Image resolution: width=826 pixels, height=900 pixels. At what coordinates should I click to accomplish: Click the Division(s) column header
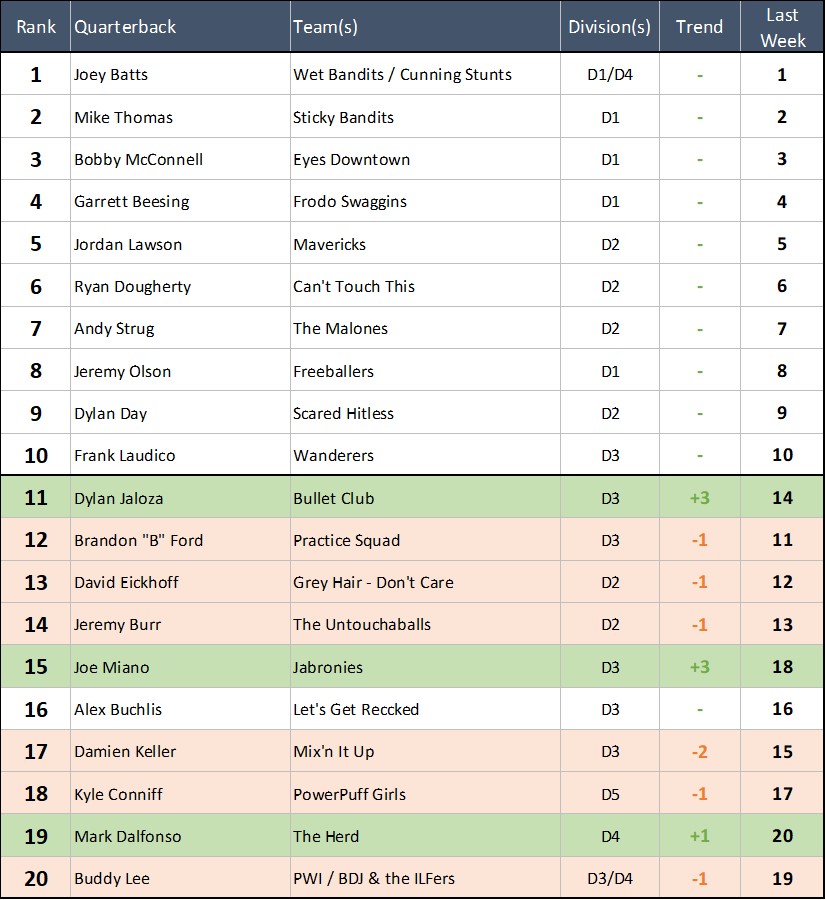(609, 27)
